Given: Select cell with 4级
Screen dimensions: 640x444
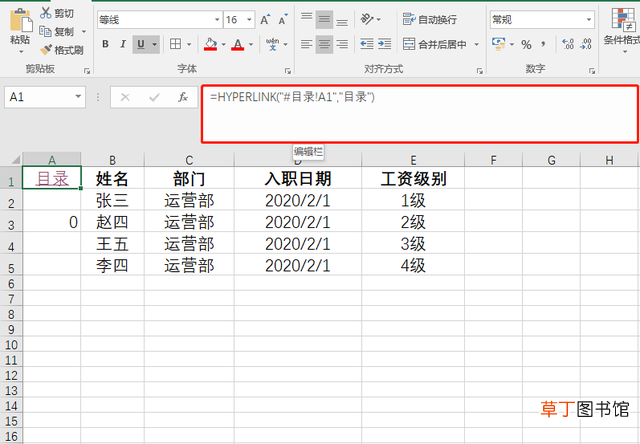Looking at the screenshot, I should [413, 266].
